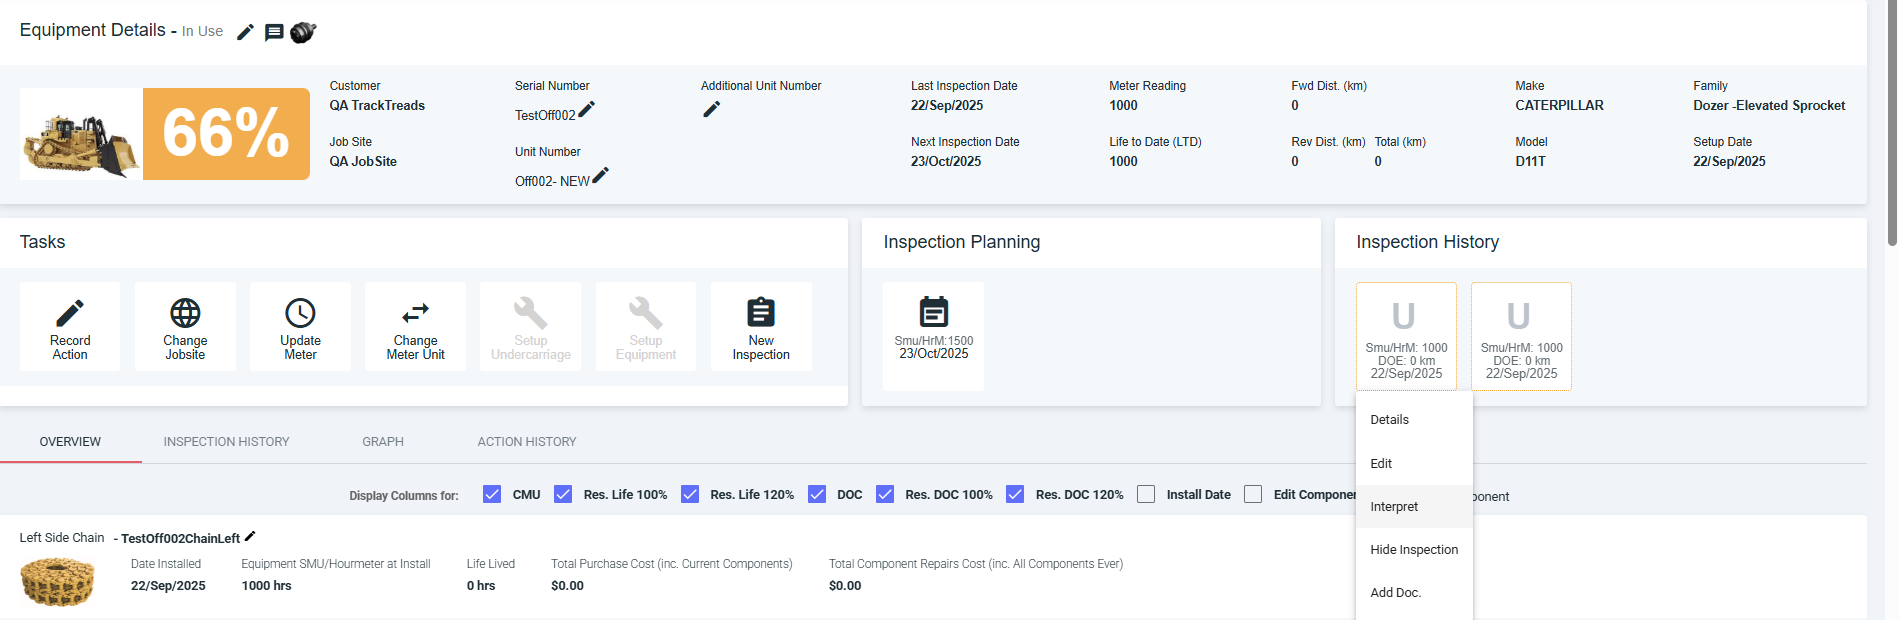Viewport: 1899px width, 620px height.
Task: Switch to the Inspection History tab
Action: [x=226, y=442]
